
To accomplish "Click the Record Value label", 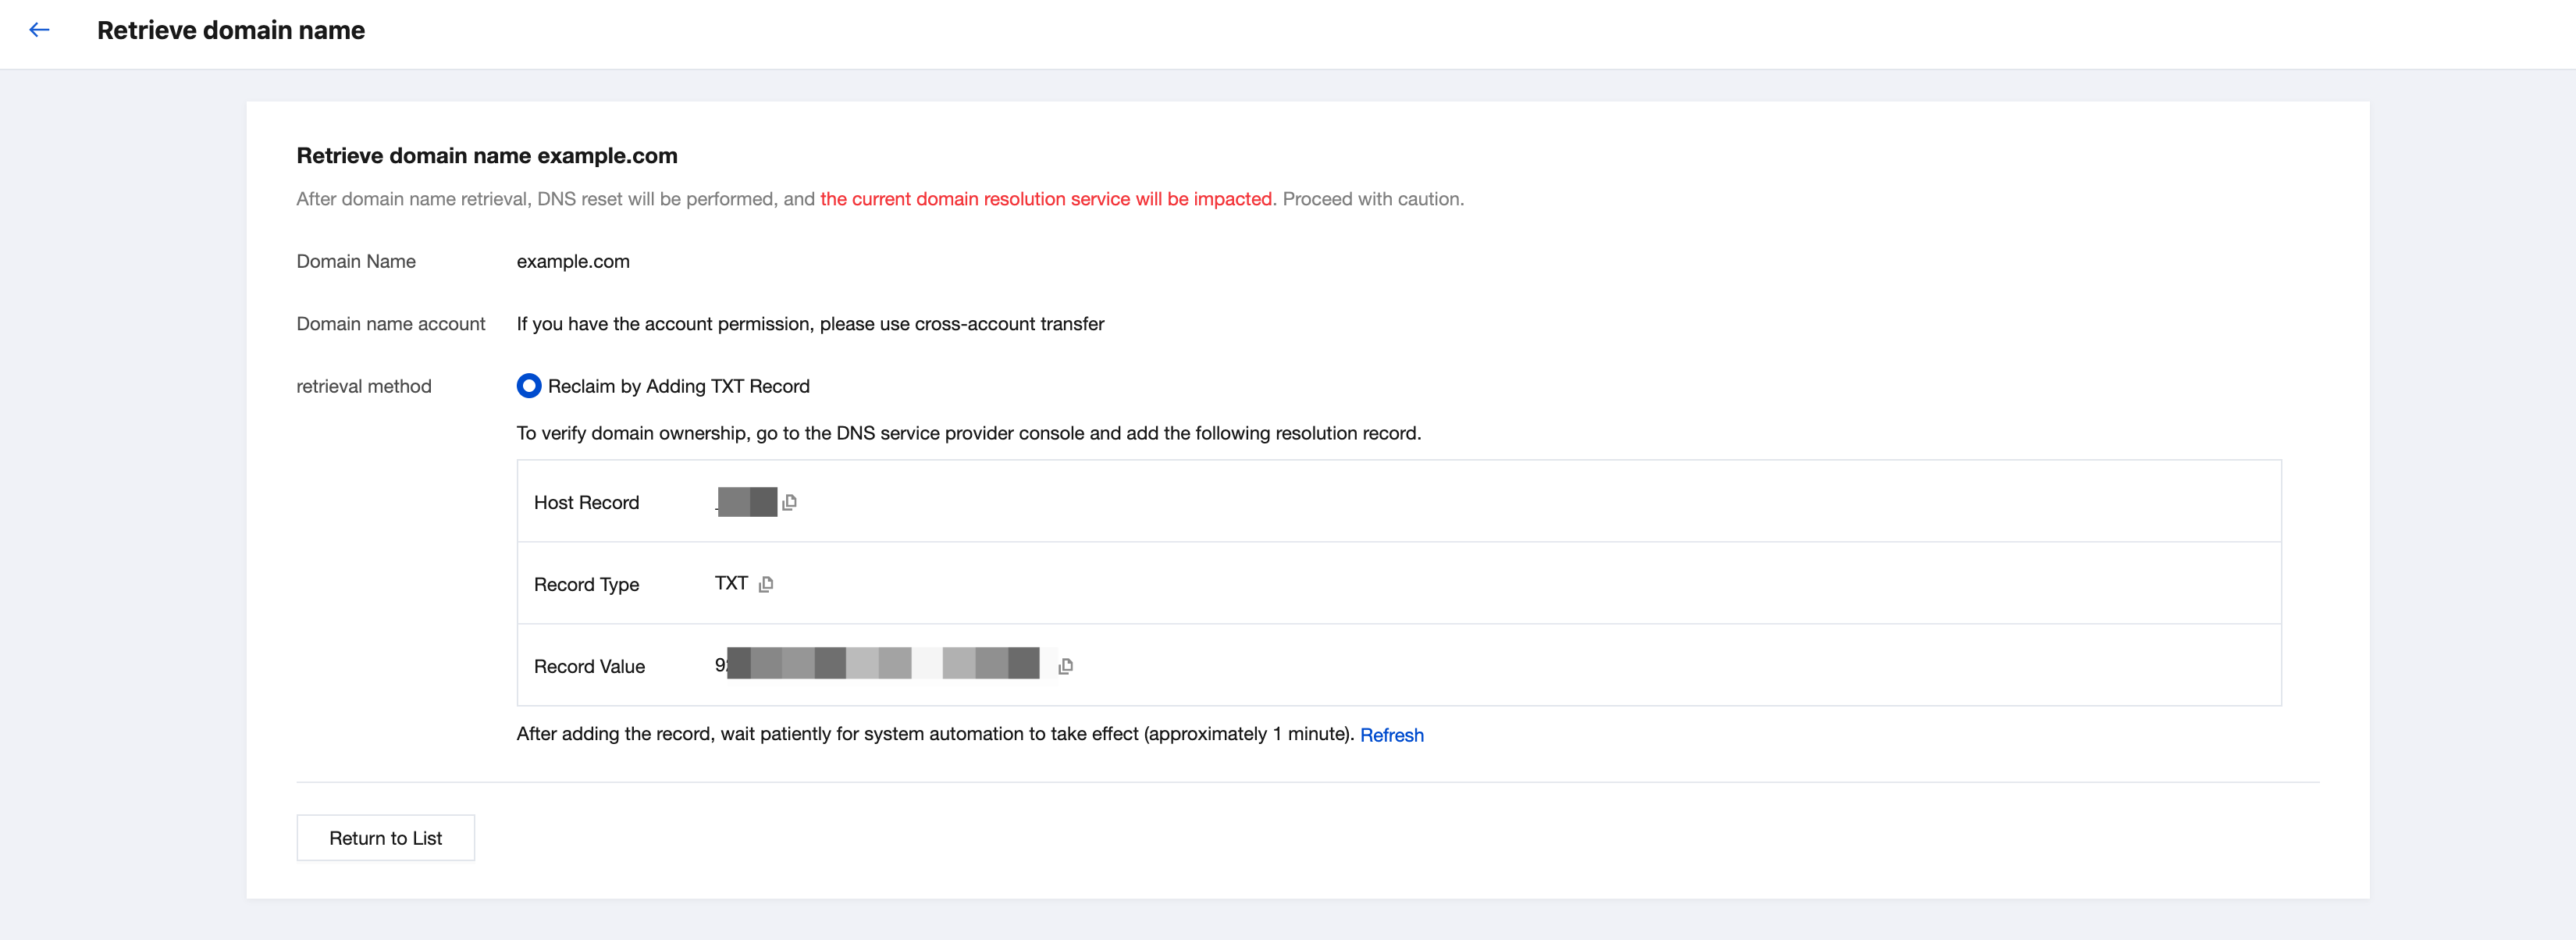I will pyautogui.click(x=589, y=666).
